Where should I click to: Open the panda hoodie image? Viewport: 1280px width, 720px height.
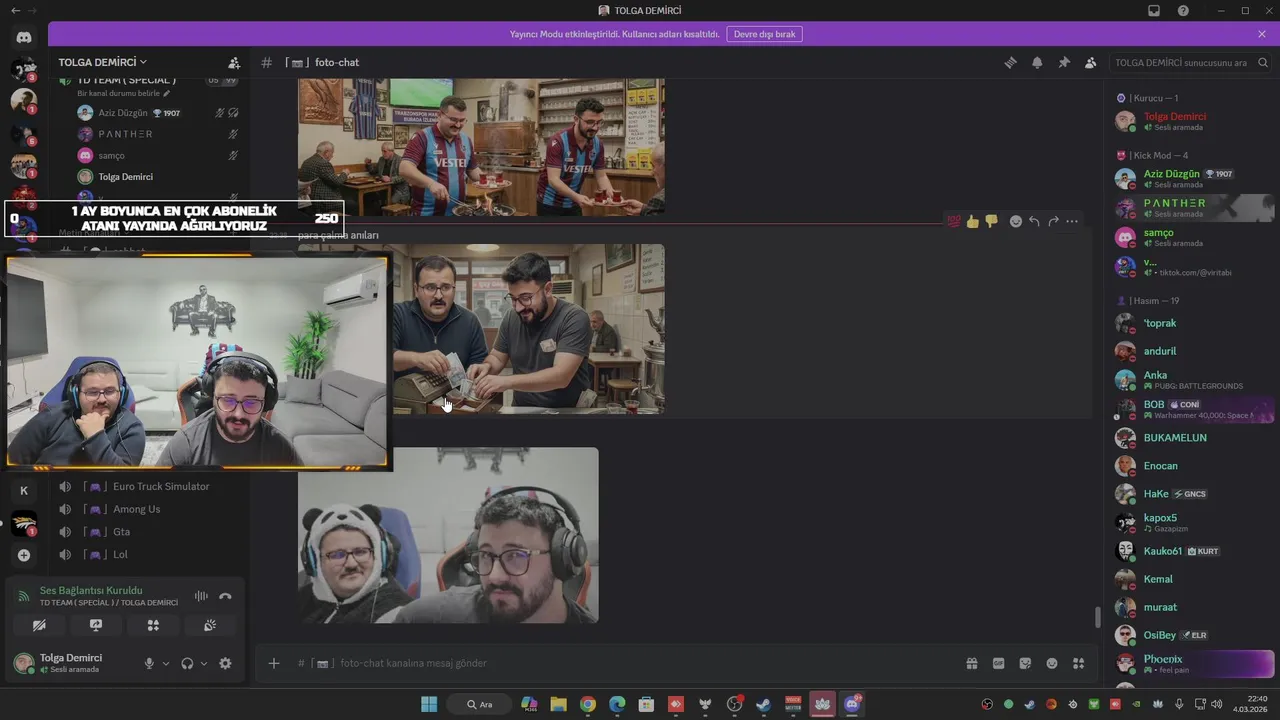(448, 535)
